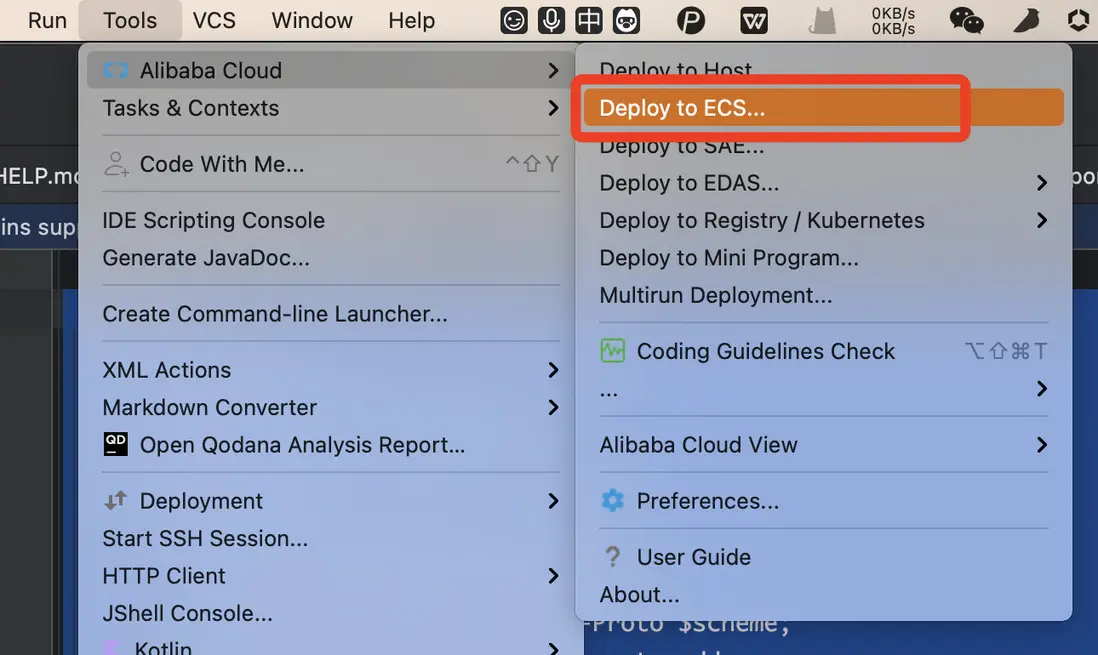Image resolution: width=1098 pixels, height=655 pixels.
Task: Click the Code With Me person icon
Action: point(116,164)
